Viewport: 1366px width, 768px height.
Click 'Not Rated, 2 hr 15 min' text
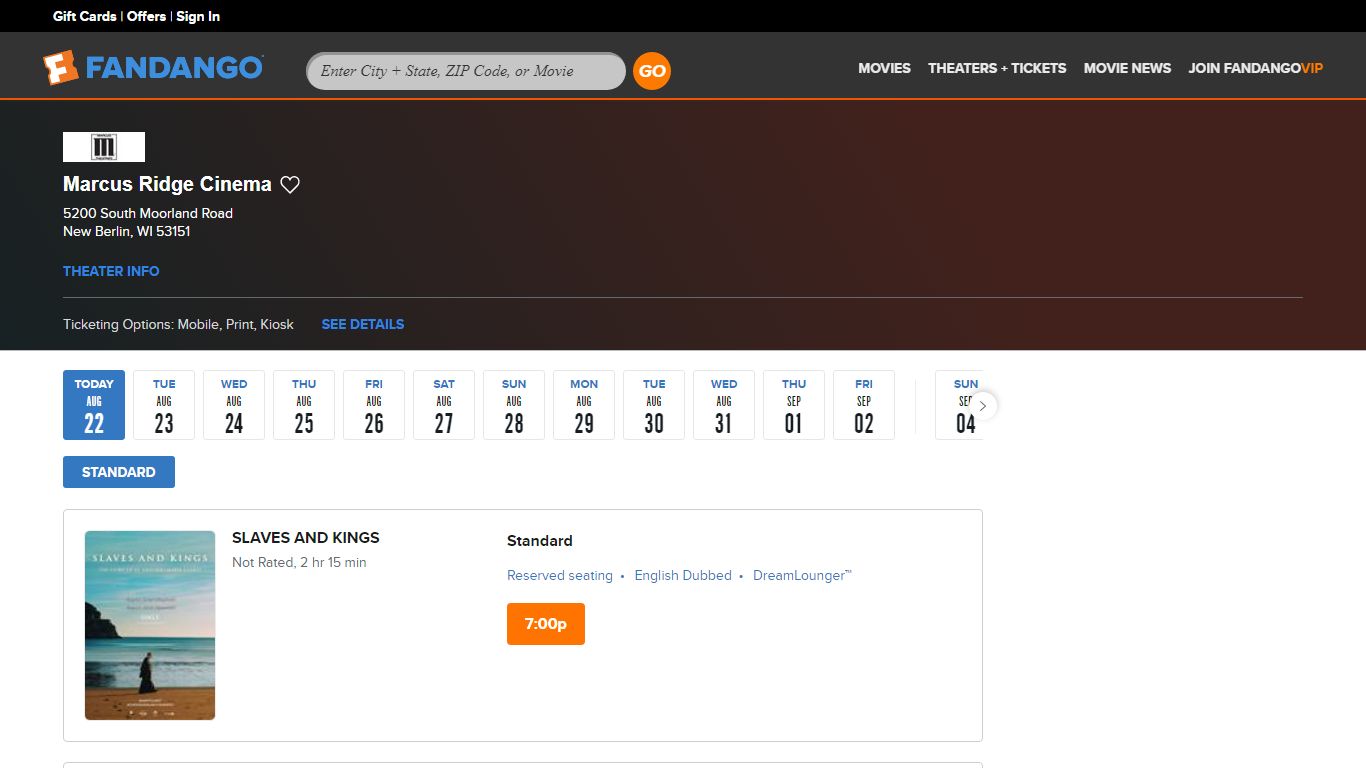coord(299,562)
